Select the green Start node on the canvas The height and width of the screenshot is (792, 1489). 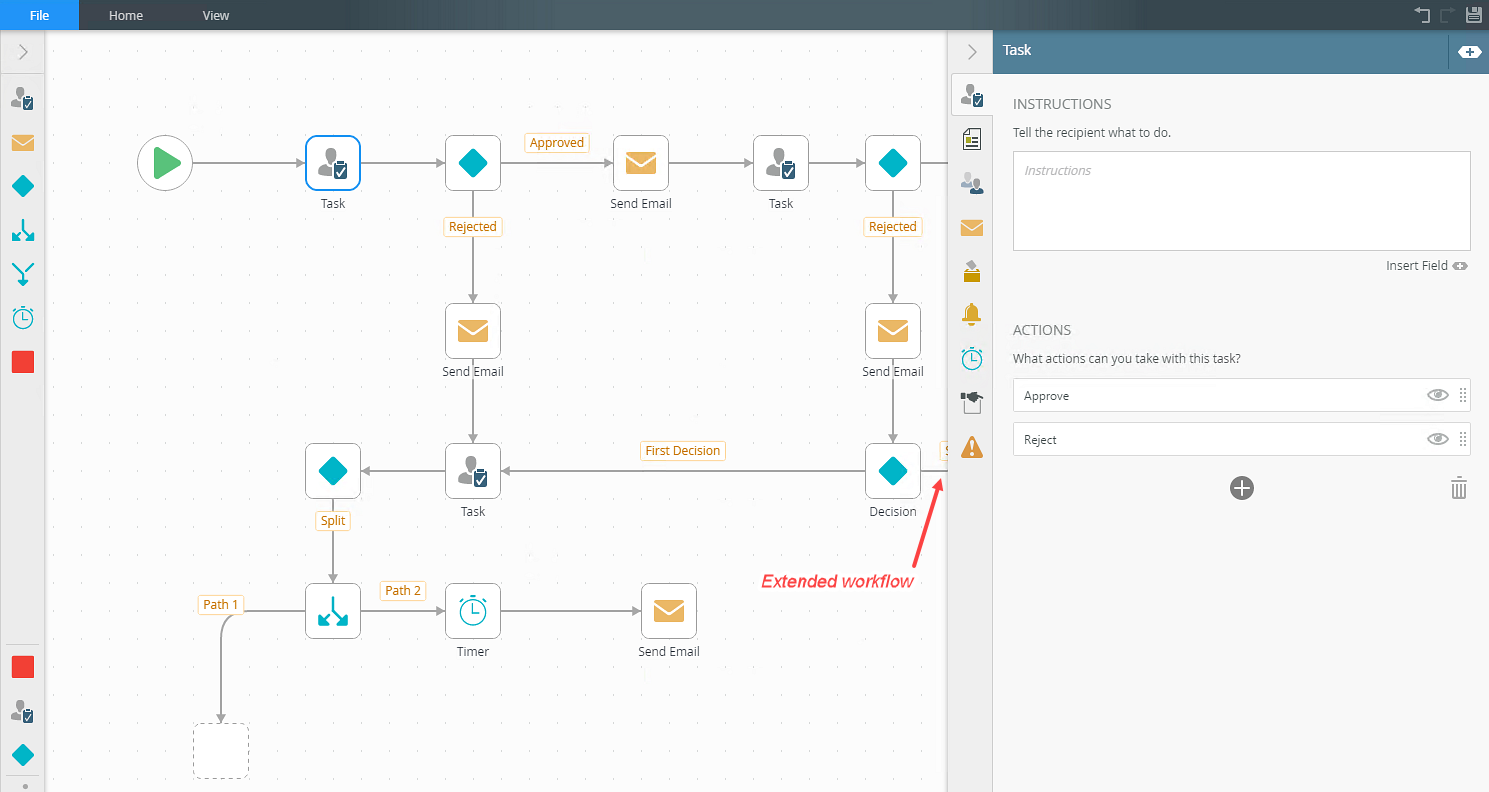click(x=165, y=163)
